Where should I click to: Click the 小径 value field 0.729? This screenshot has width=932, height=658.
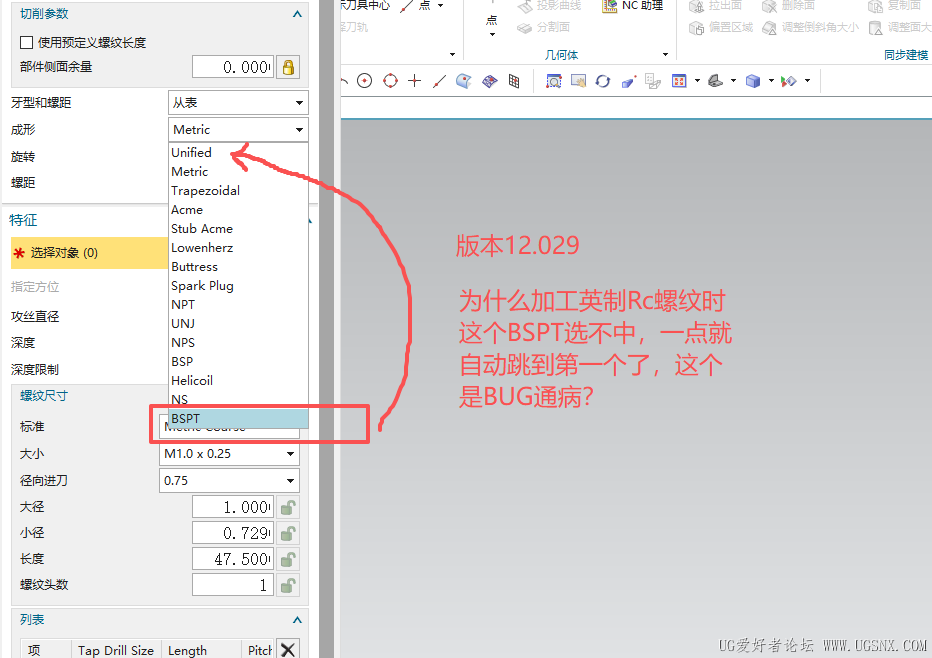tap(233, 533)
